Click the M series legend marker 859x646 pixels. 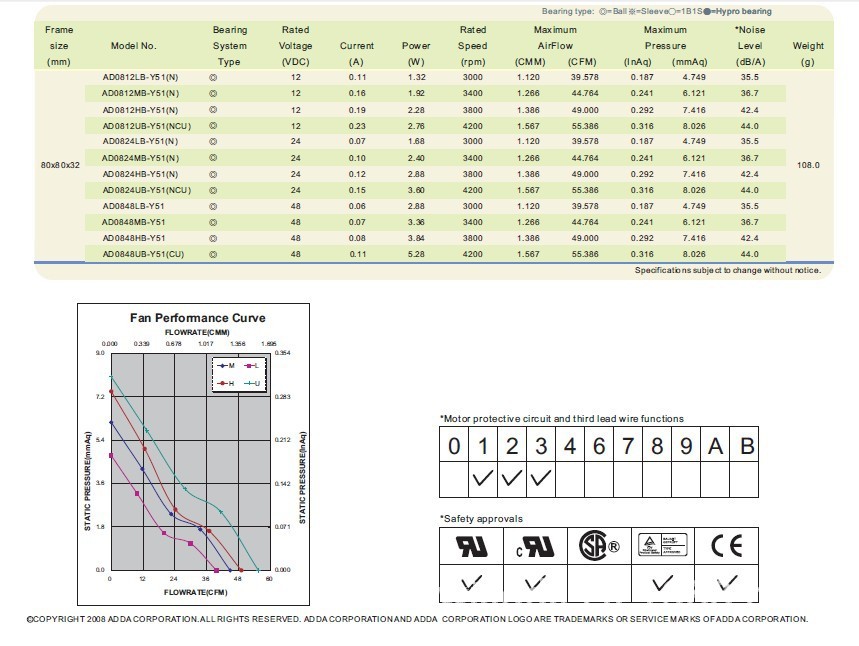tap(226, 367)
